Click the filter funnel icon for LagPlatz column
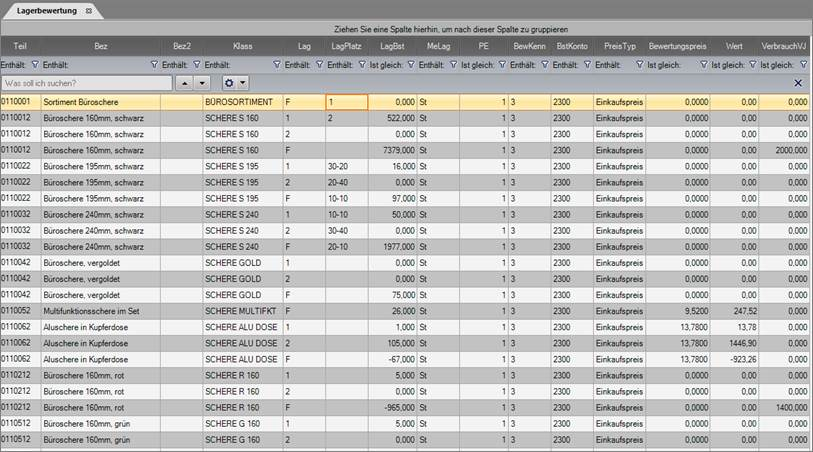 click(361, 64)
